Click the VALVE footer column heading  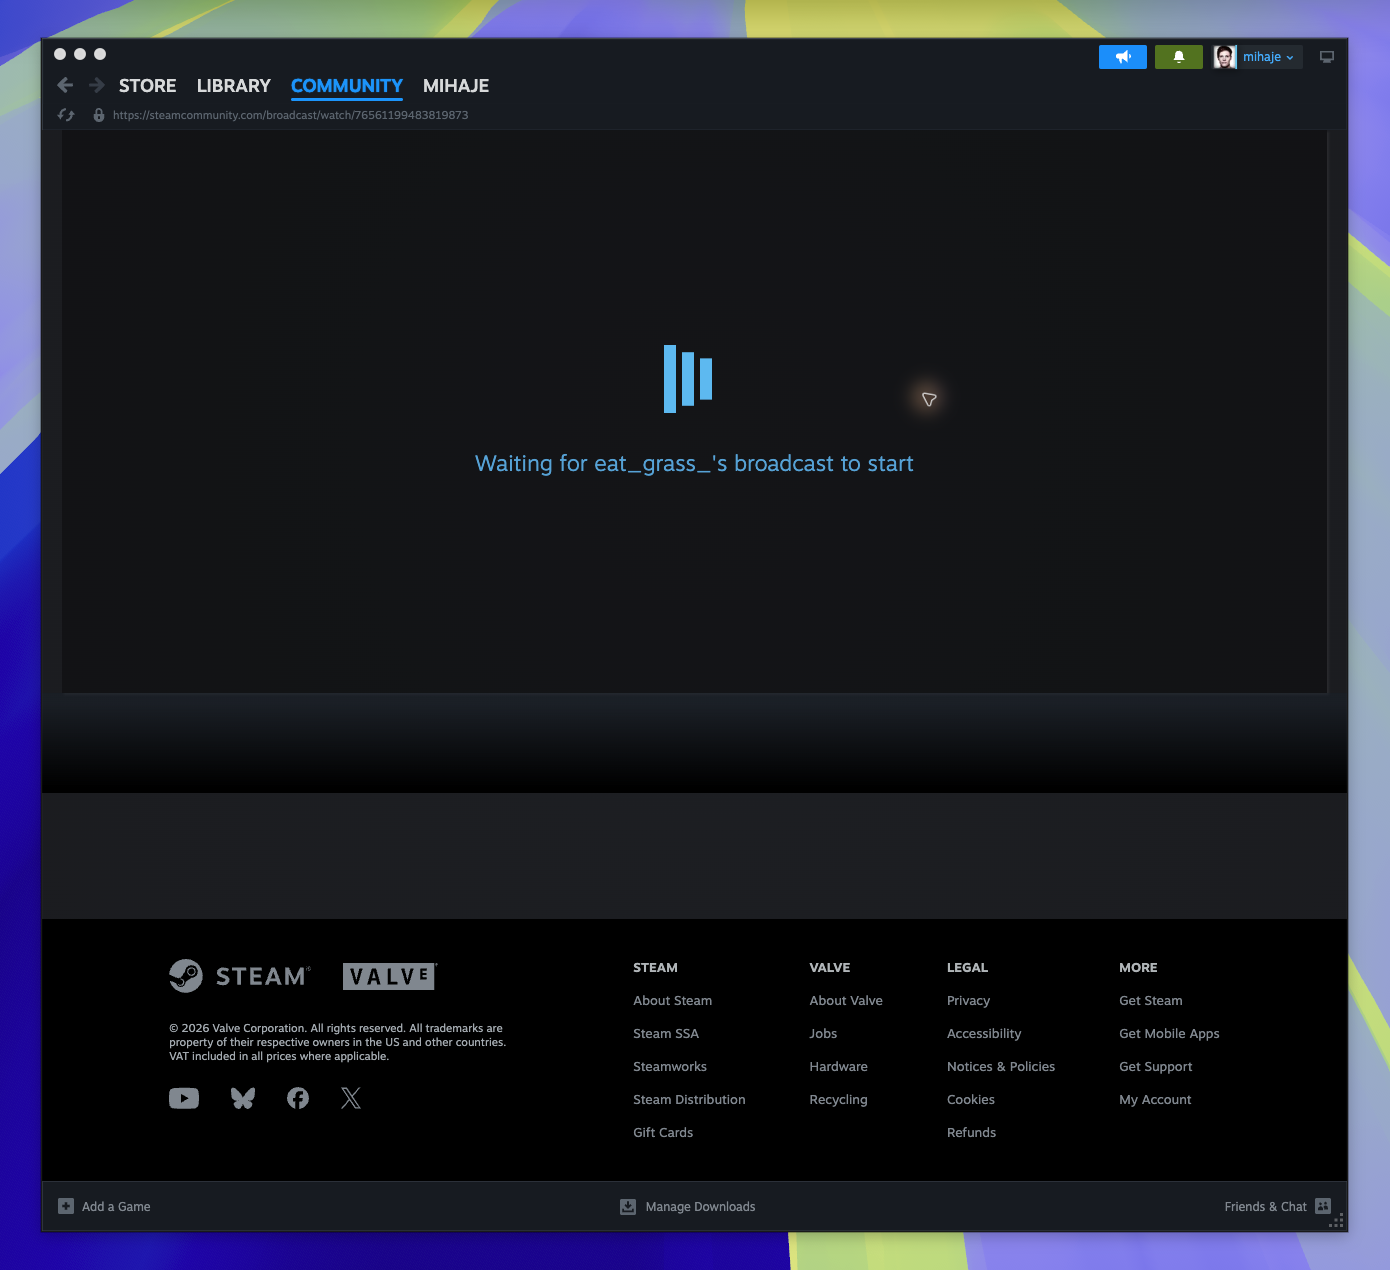(829, 968)
